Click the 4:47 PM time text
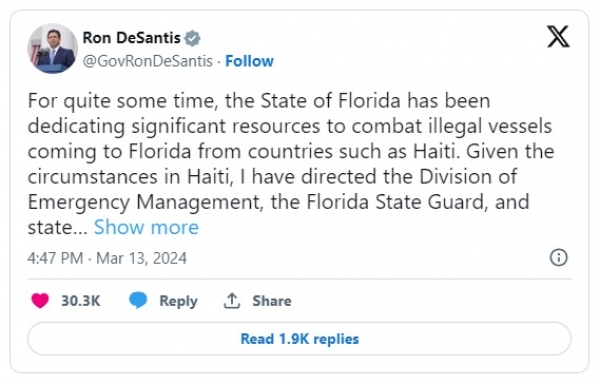The height and width of the screenshot is (385, 600). tap(55, 258)
